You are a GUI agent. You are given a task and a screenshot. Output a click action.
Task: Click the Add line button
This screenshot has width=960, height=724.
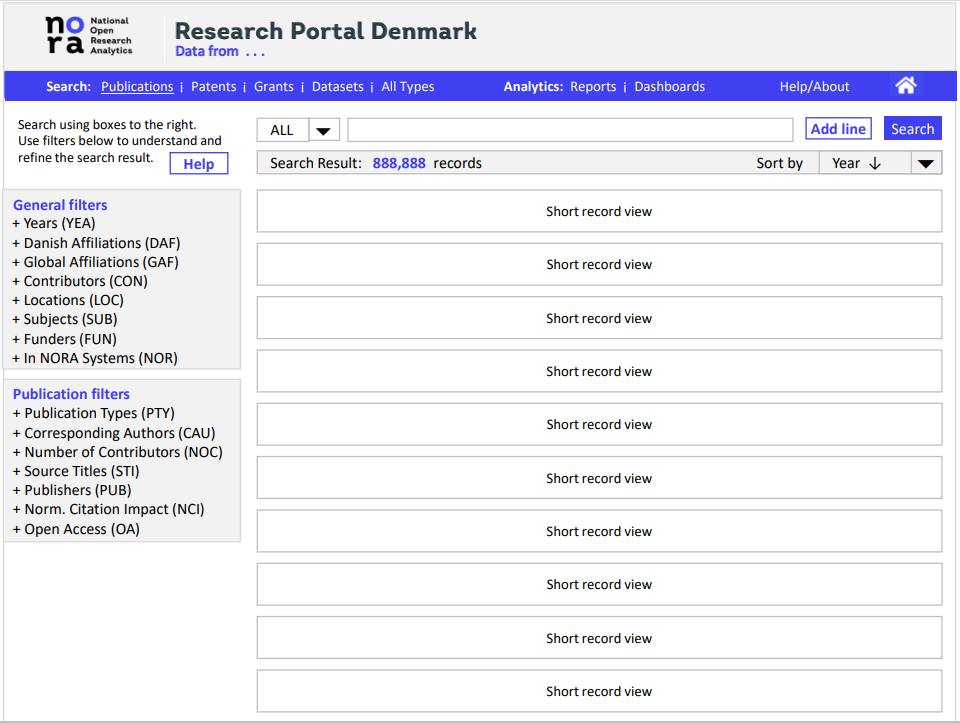838,129
